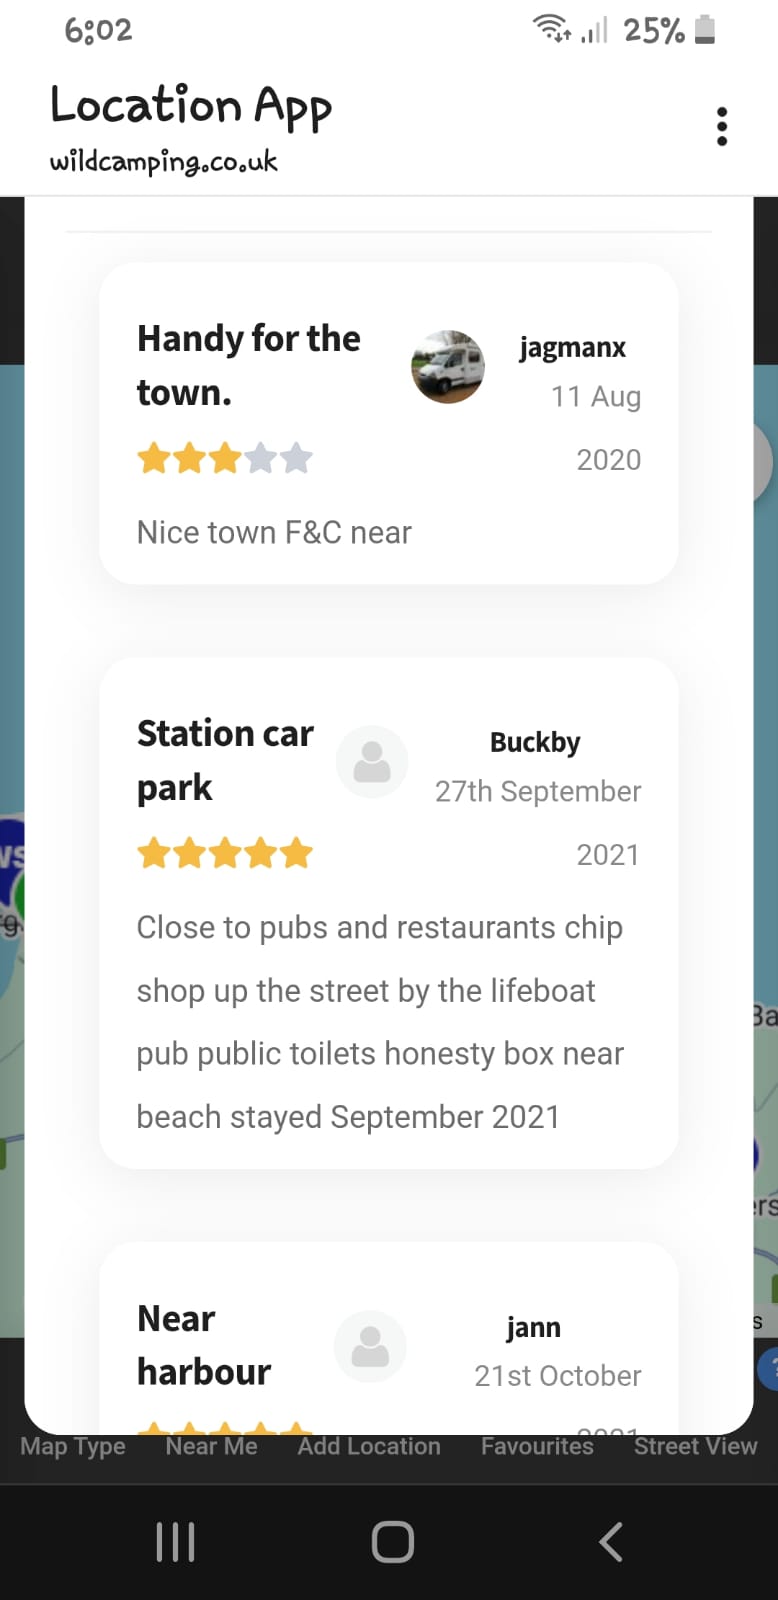Click the five-star rating on Station car park

[225, 854]
